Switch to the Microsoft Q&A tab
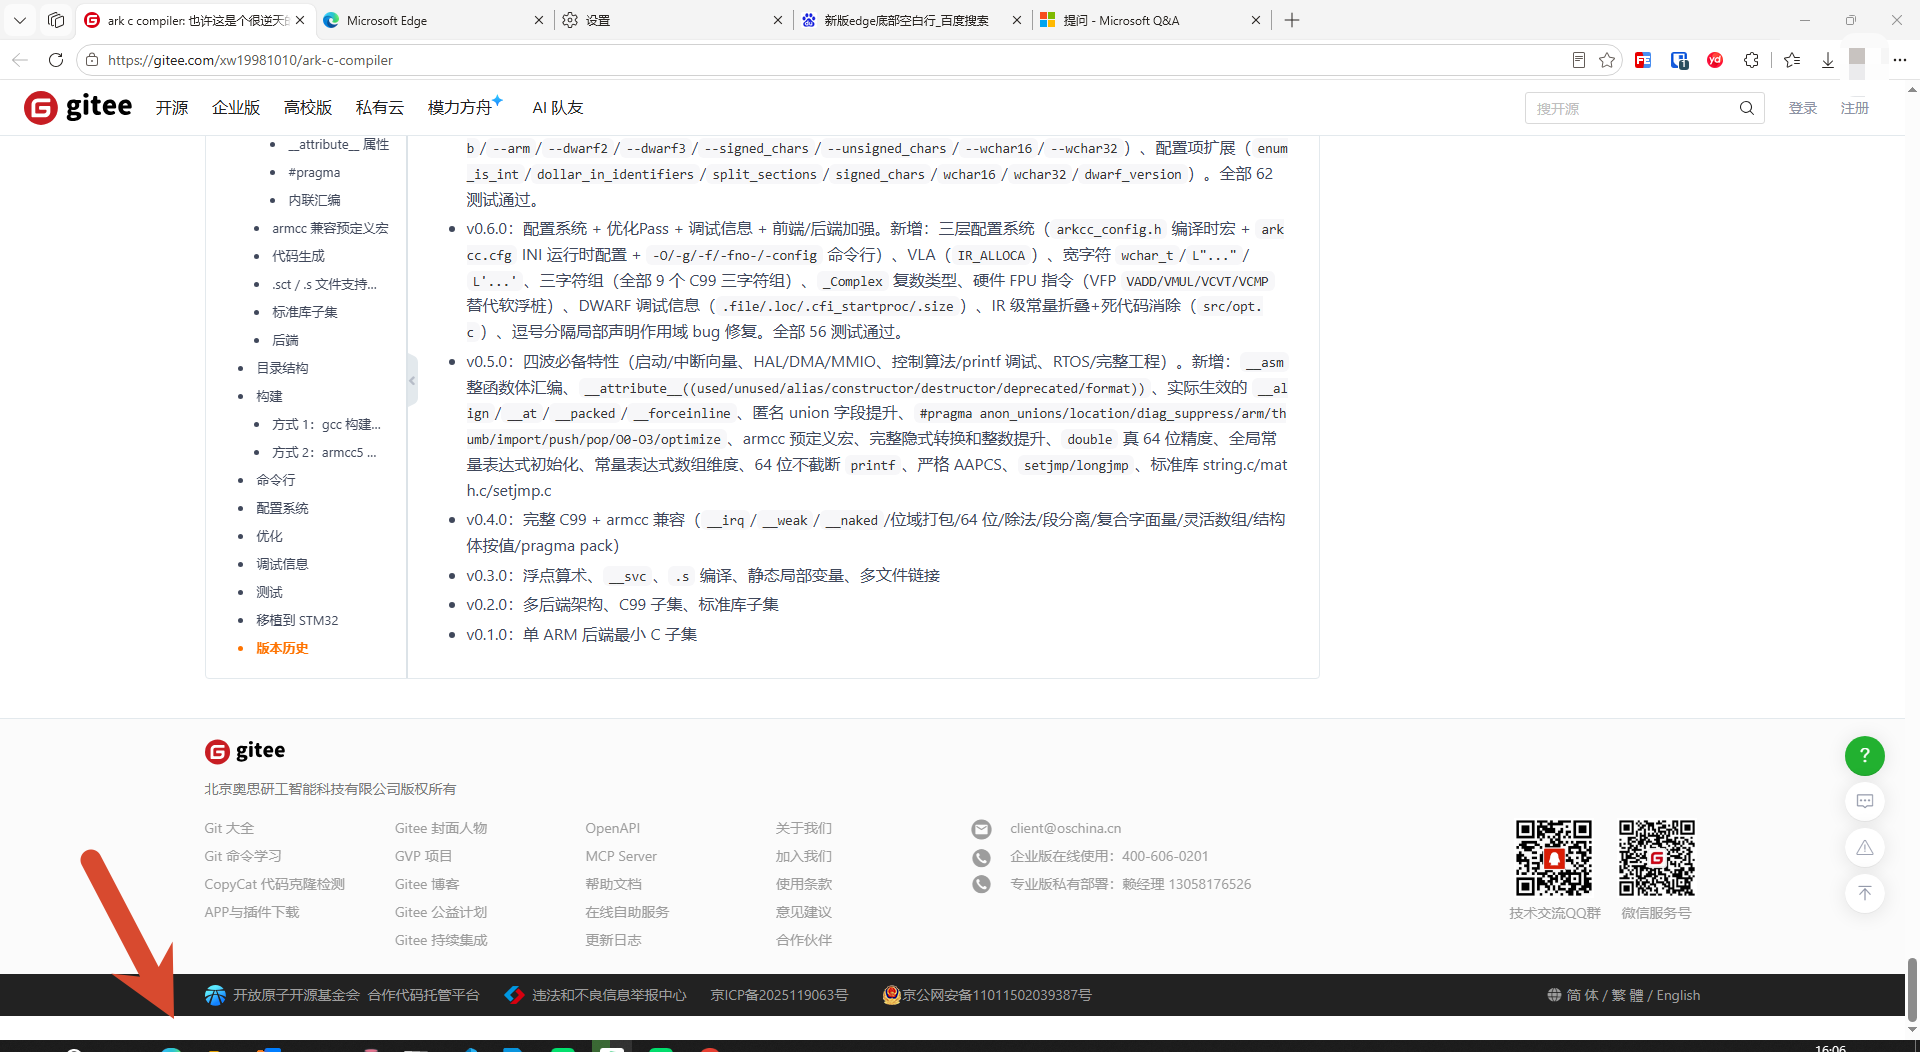1920x1052 pixels. tap(1150, 20)
